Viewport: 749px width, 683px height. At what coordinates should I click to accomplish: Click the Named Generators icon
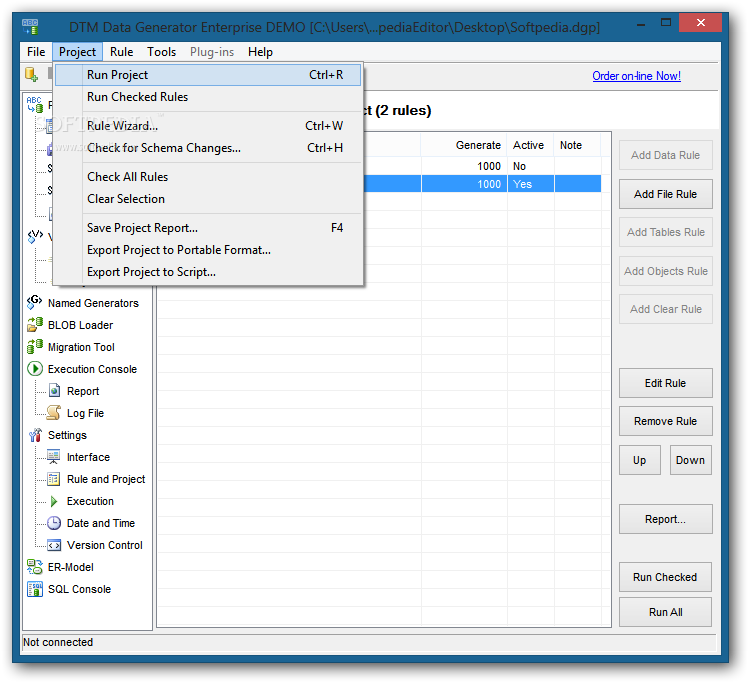click(x=34, y=302)
